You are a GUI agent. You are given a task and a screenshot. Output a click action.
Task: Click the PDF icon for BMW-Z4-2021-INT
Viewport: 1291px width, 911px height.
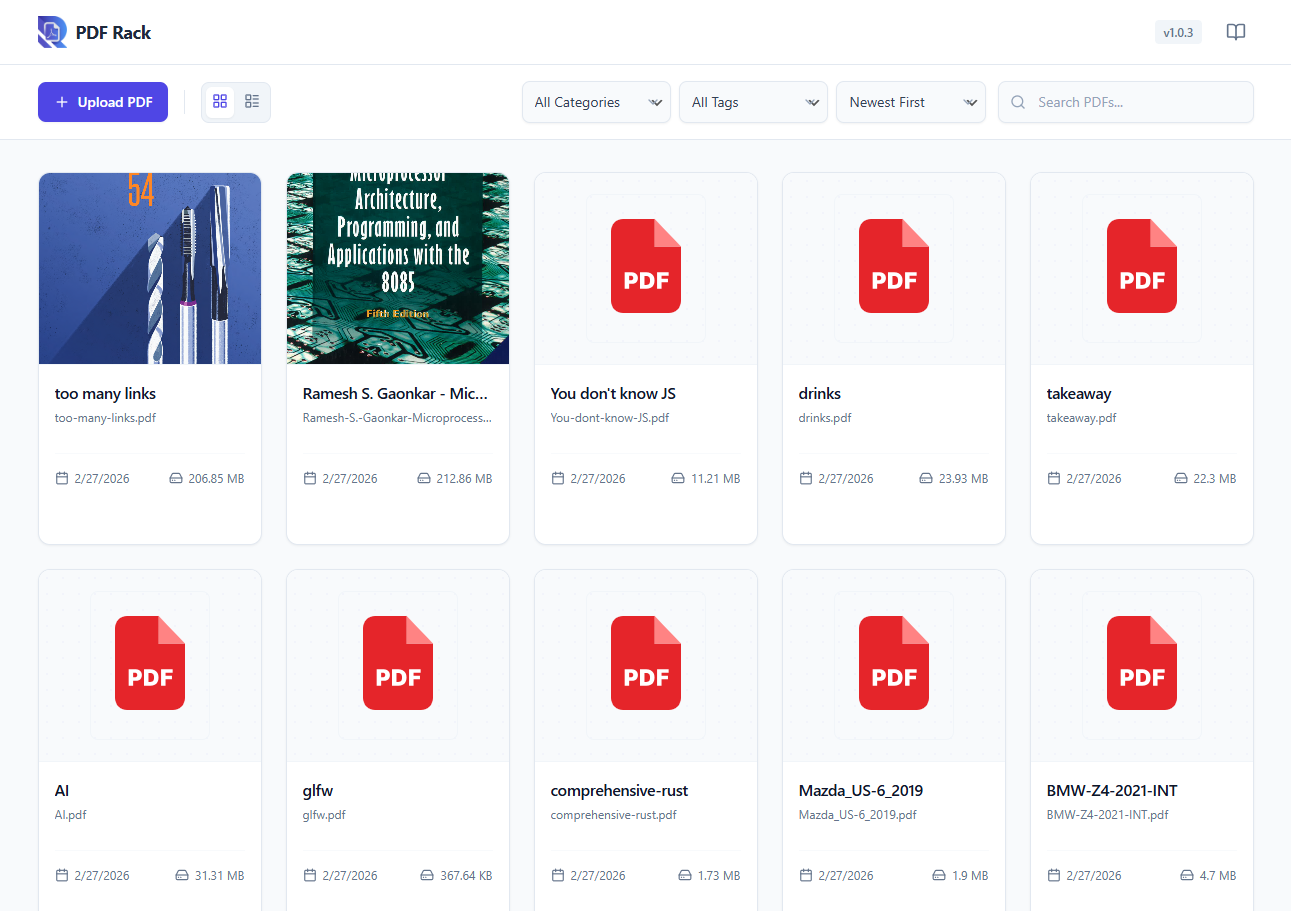tap(1141, 663)
